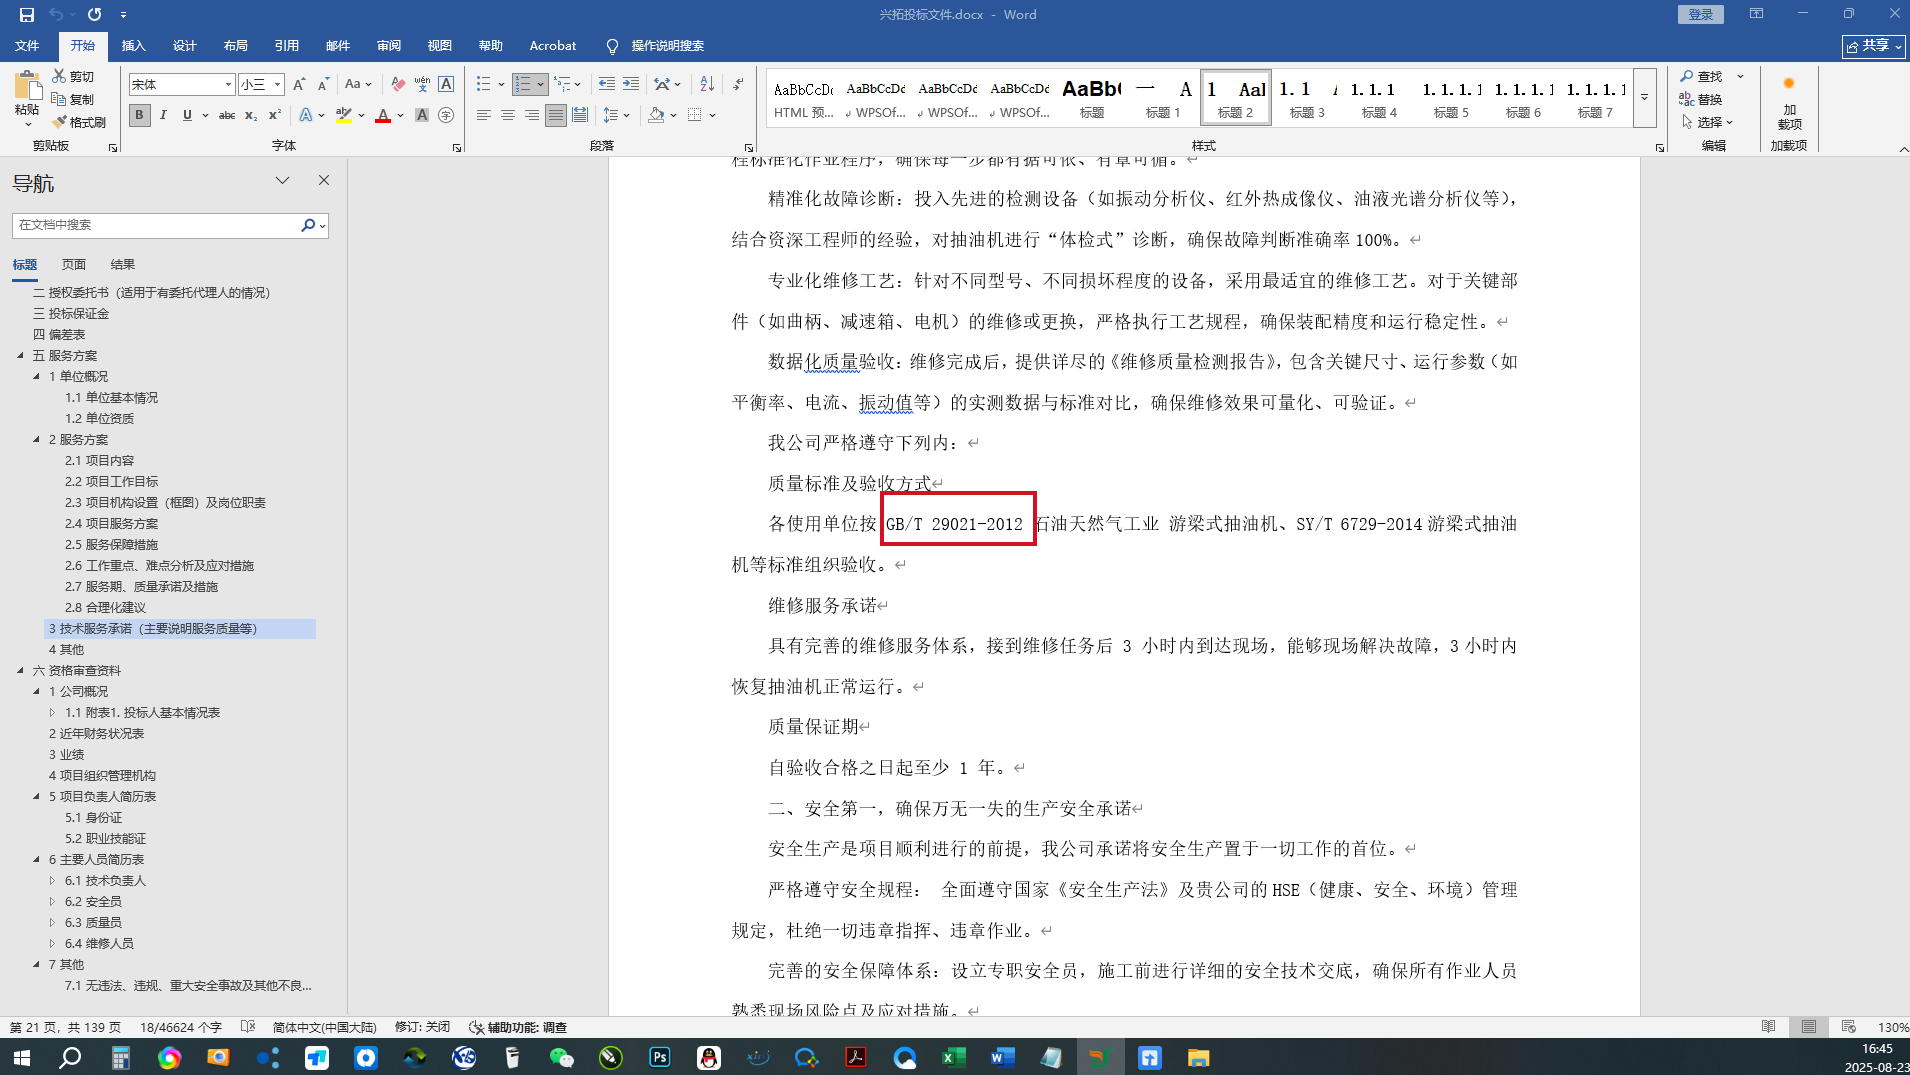Decrease paragraph indent
1910x1075 pixels.
(606, 85)
